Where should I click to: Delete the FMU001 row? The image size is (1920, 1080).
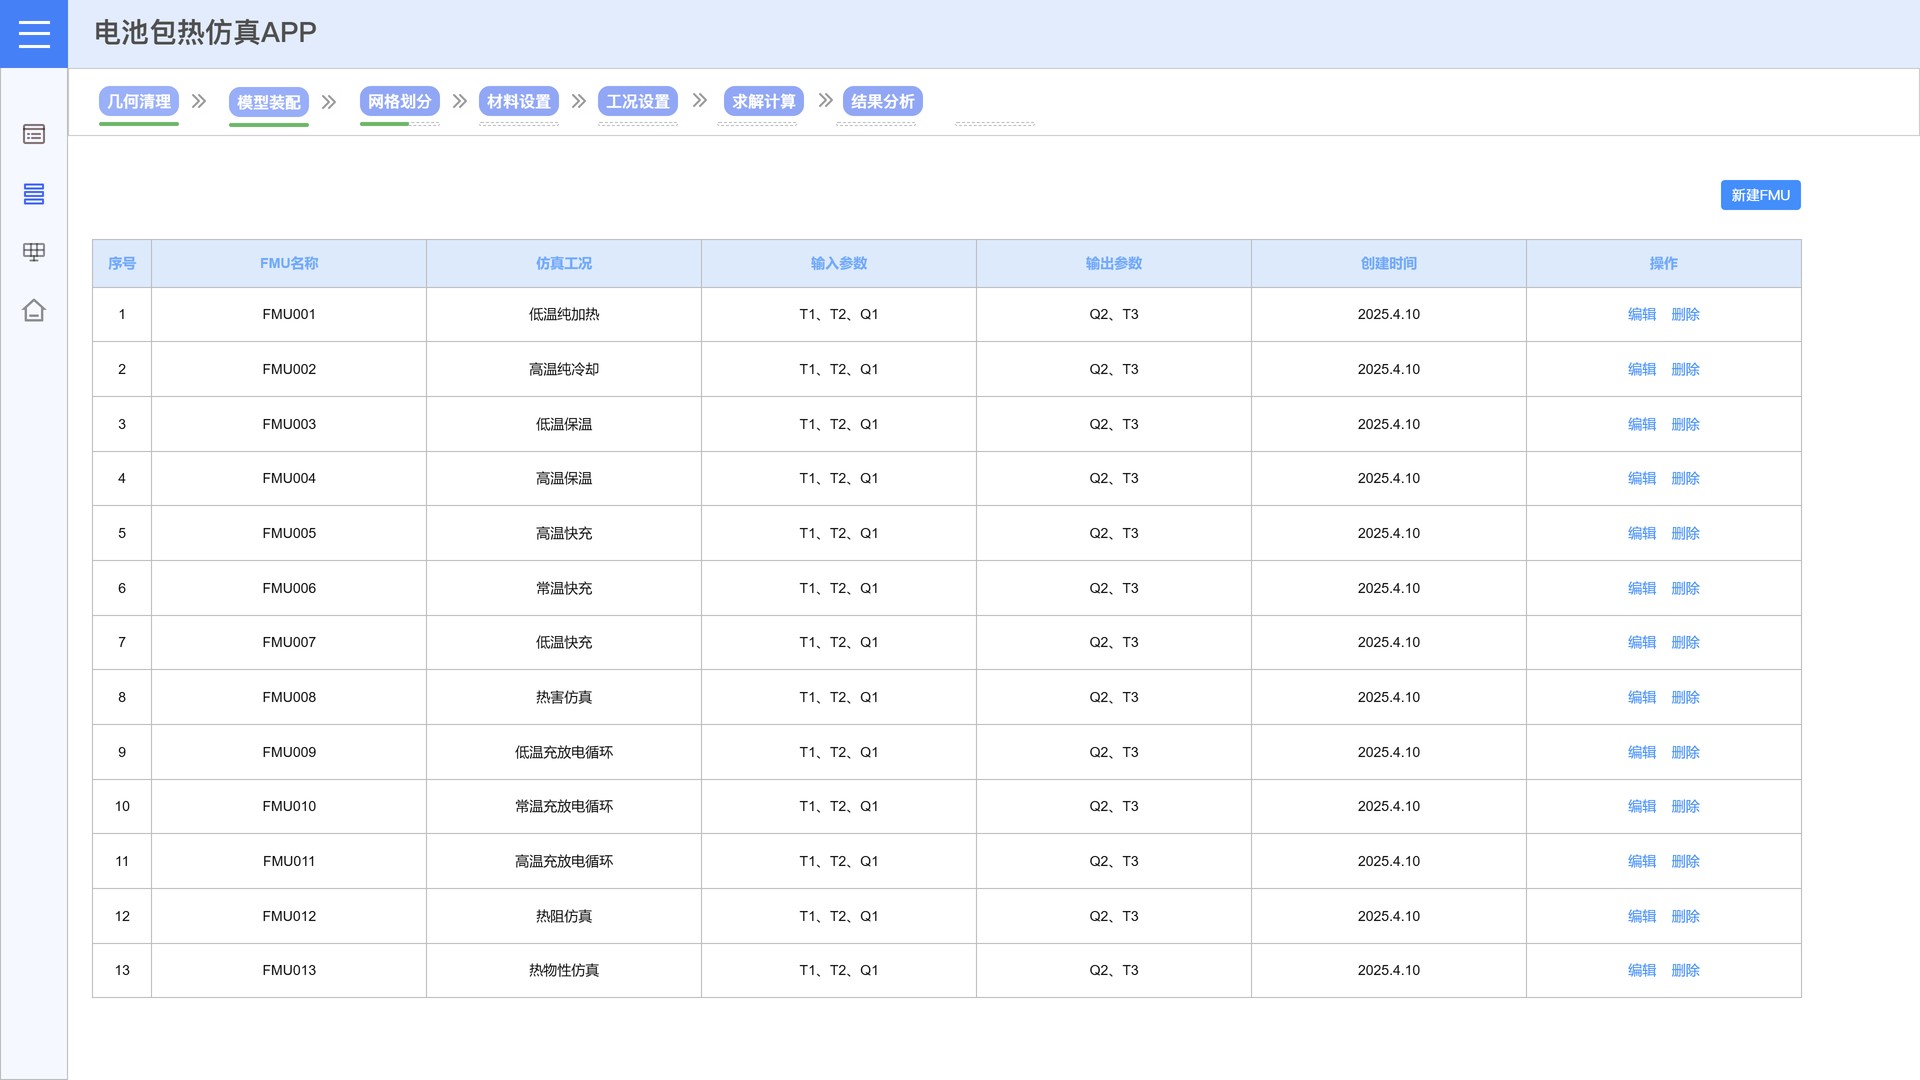click(1686, 315)
